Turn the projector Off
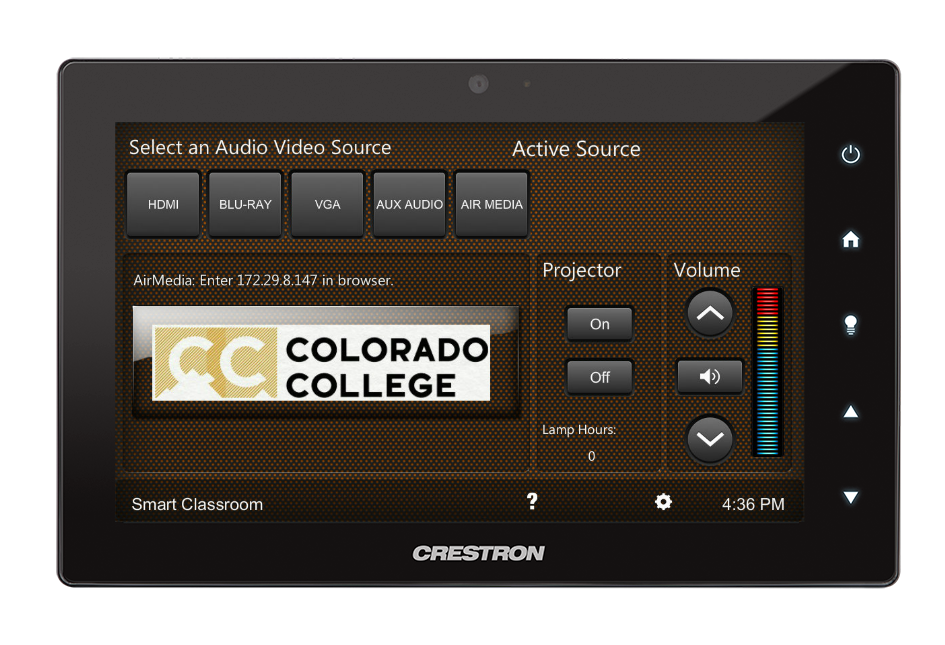Viewport: 945px width, 645px height. pos(600,377)
